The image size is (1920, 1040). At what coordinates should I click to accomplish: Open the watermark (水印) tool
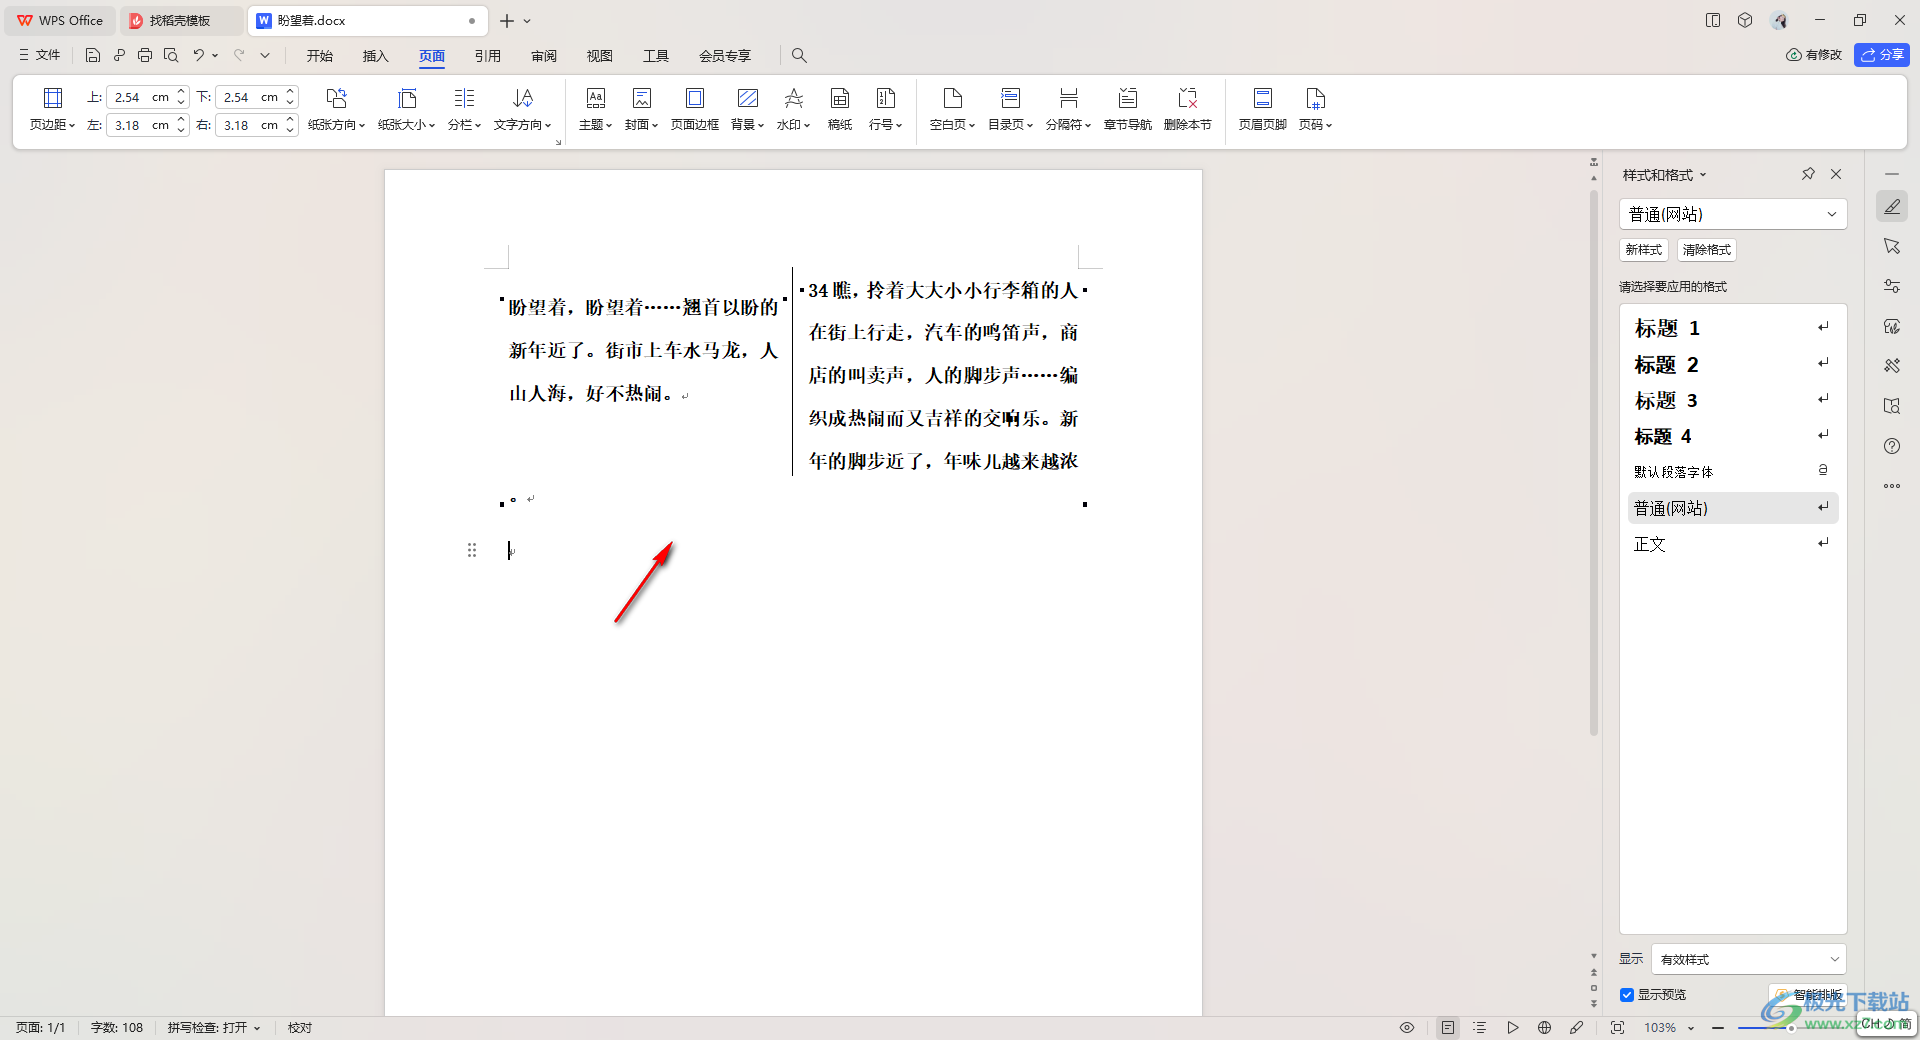[793, 109]
